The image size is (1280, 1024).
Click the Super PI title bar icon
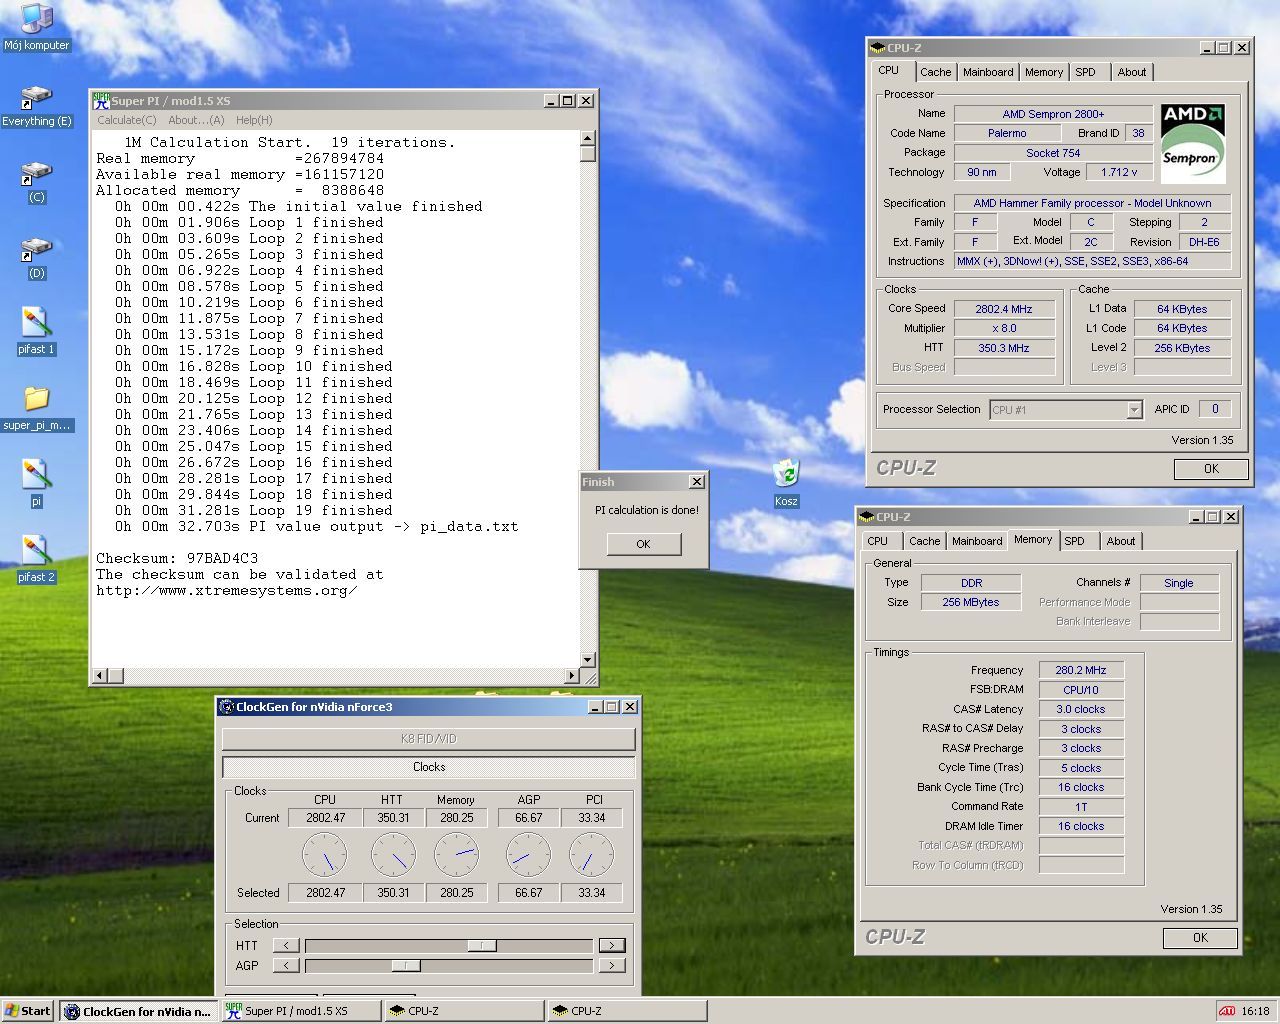point(101,100)
